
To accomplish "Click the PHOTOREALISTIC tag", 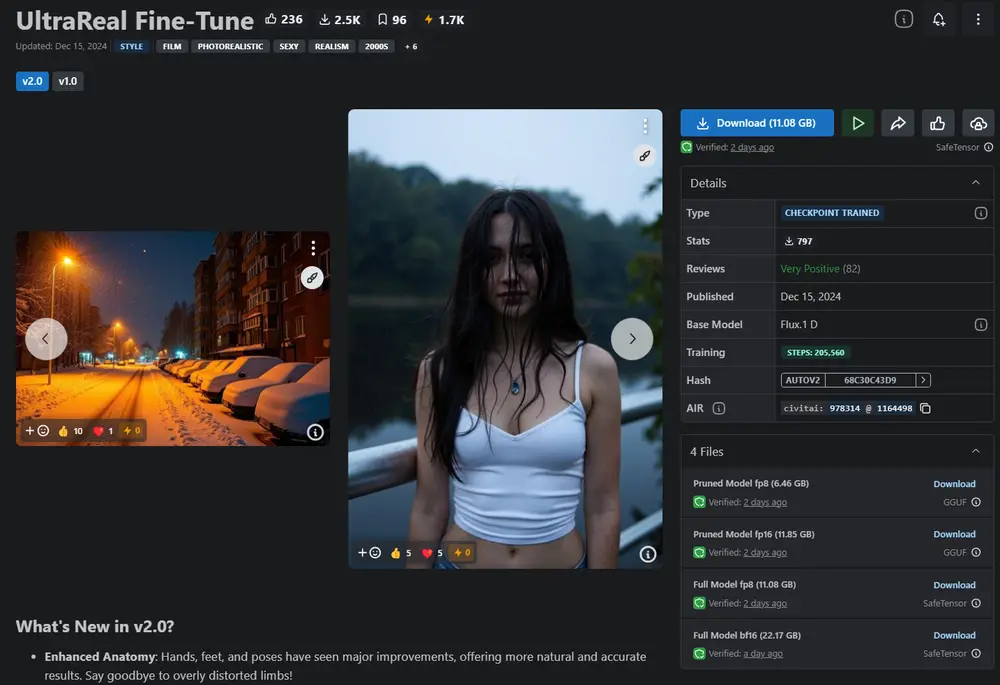I will click(x=230, y=47).
